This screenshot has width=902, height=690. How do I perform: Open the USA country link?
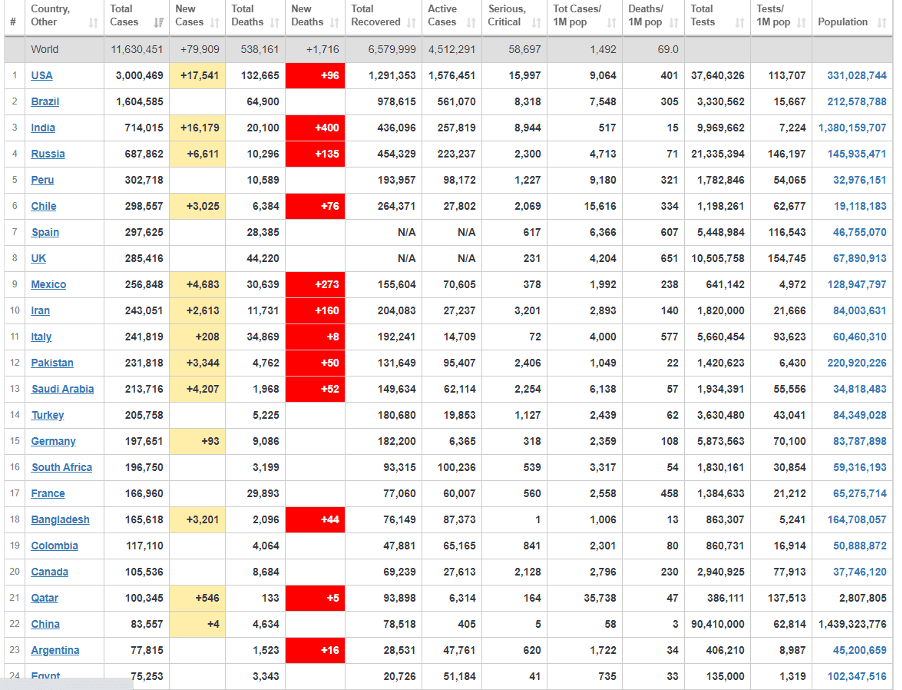click(41, 75)
